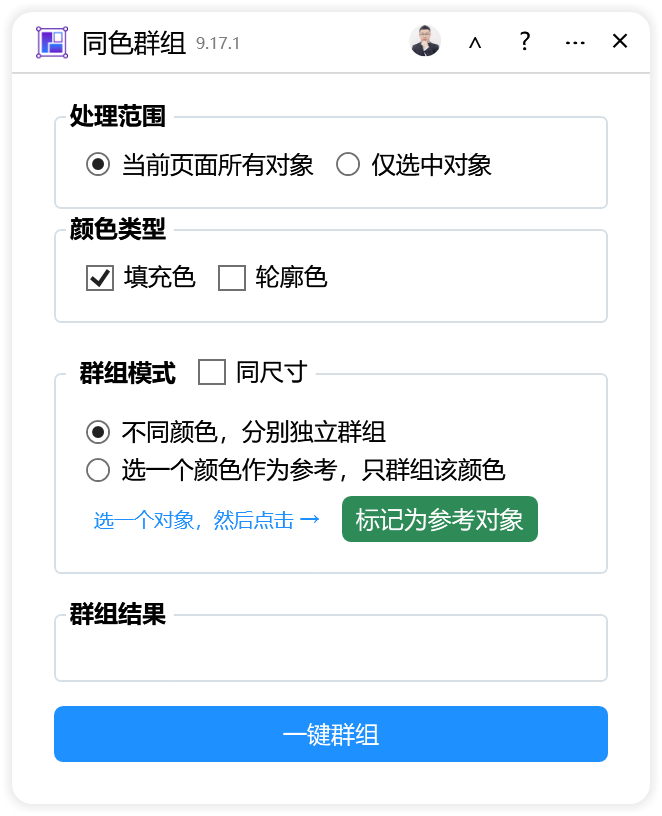Click the 同色群组 app logo icon
Viewport: 662px width, 816px height.
tap(52, 42)
